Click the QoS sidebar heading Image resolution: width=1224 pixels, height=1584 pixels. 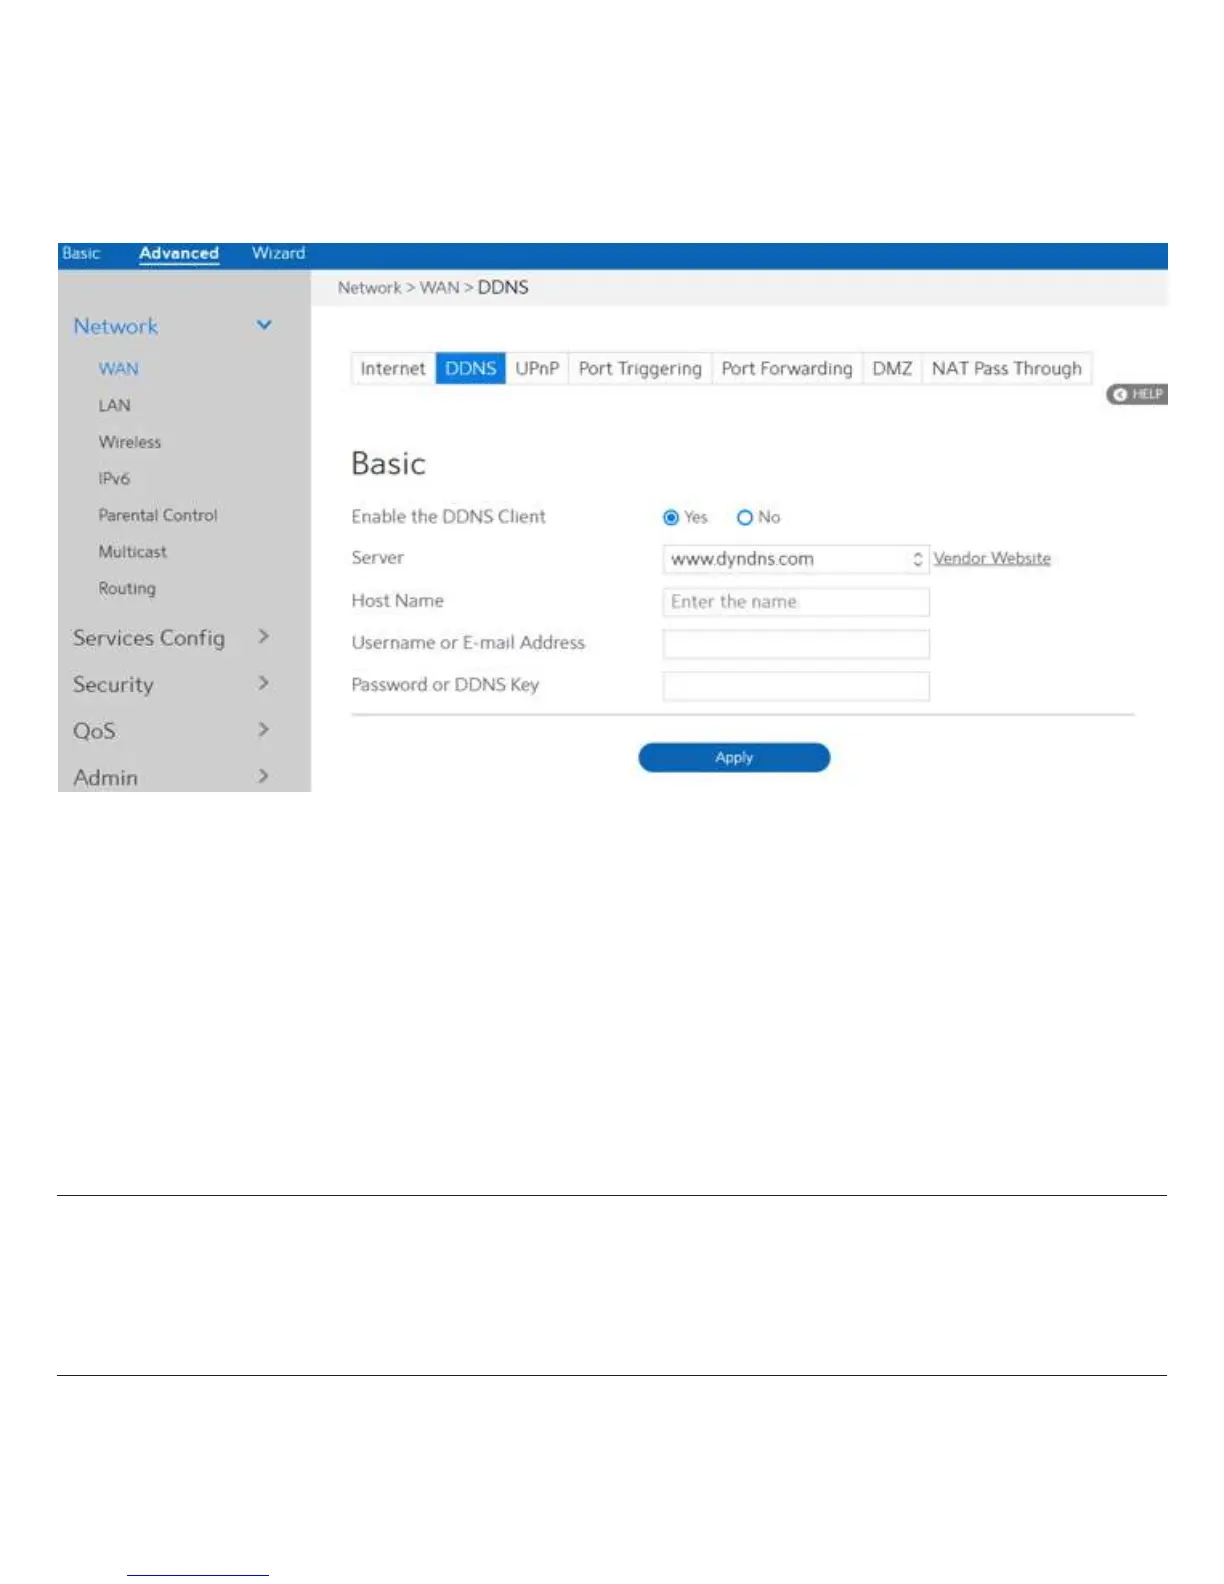(94, 731)
